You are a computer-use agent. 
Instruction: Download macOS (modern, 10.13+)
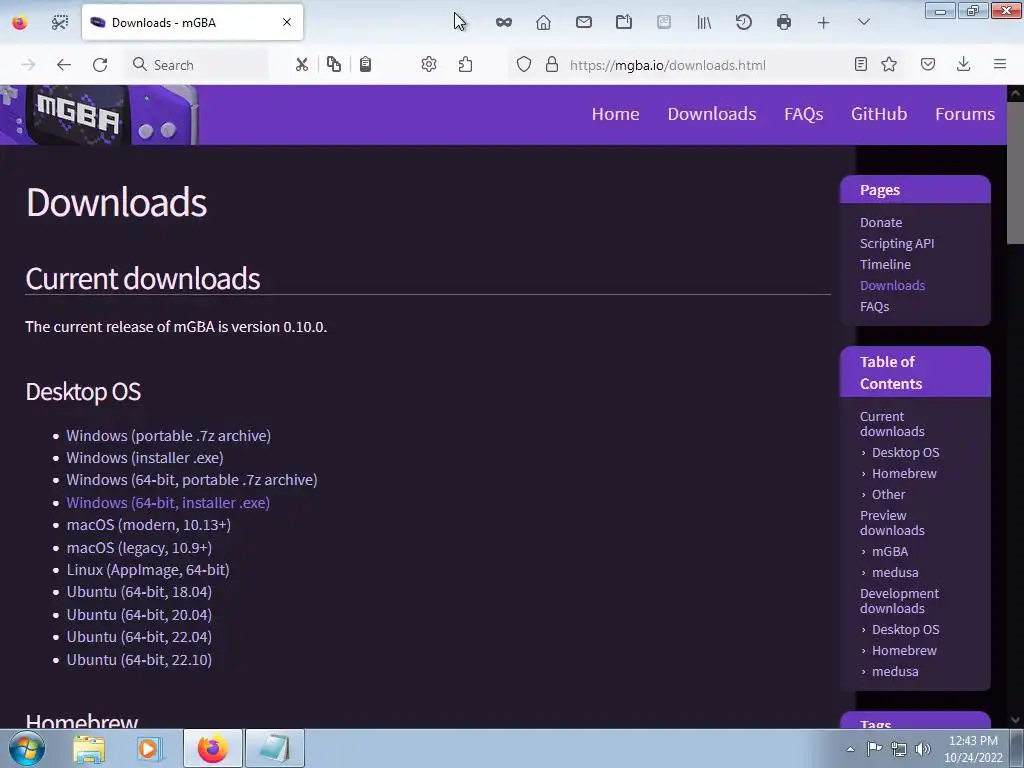click(148, 525)
